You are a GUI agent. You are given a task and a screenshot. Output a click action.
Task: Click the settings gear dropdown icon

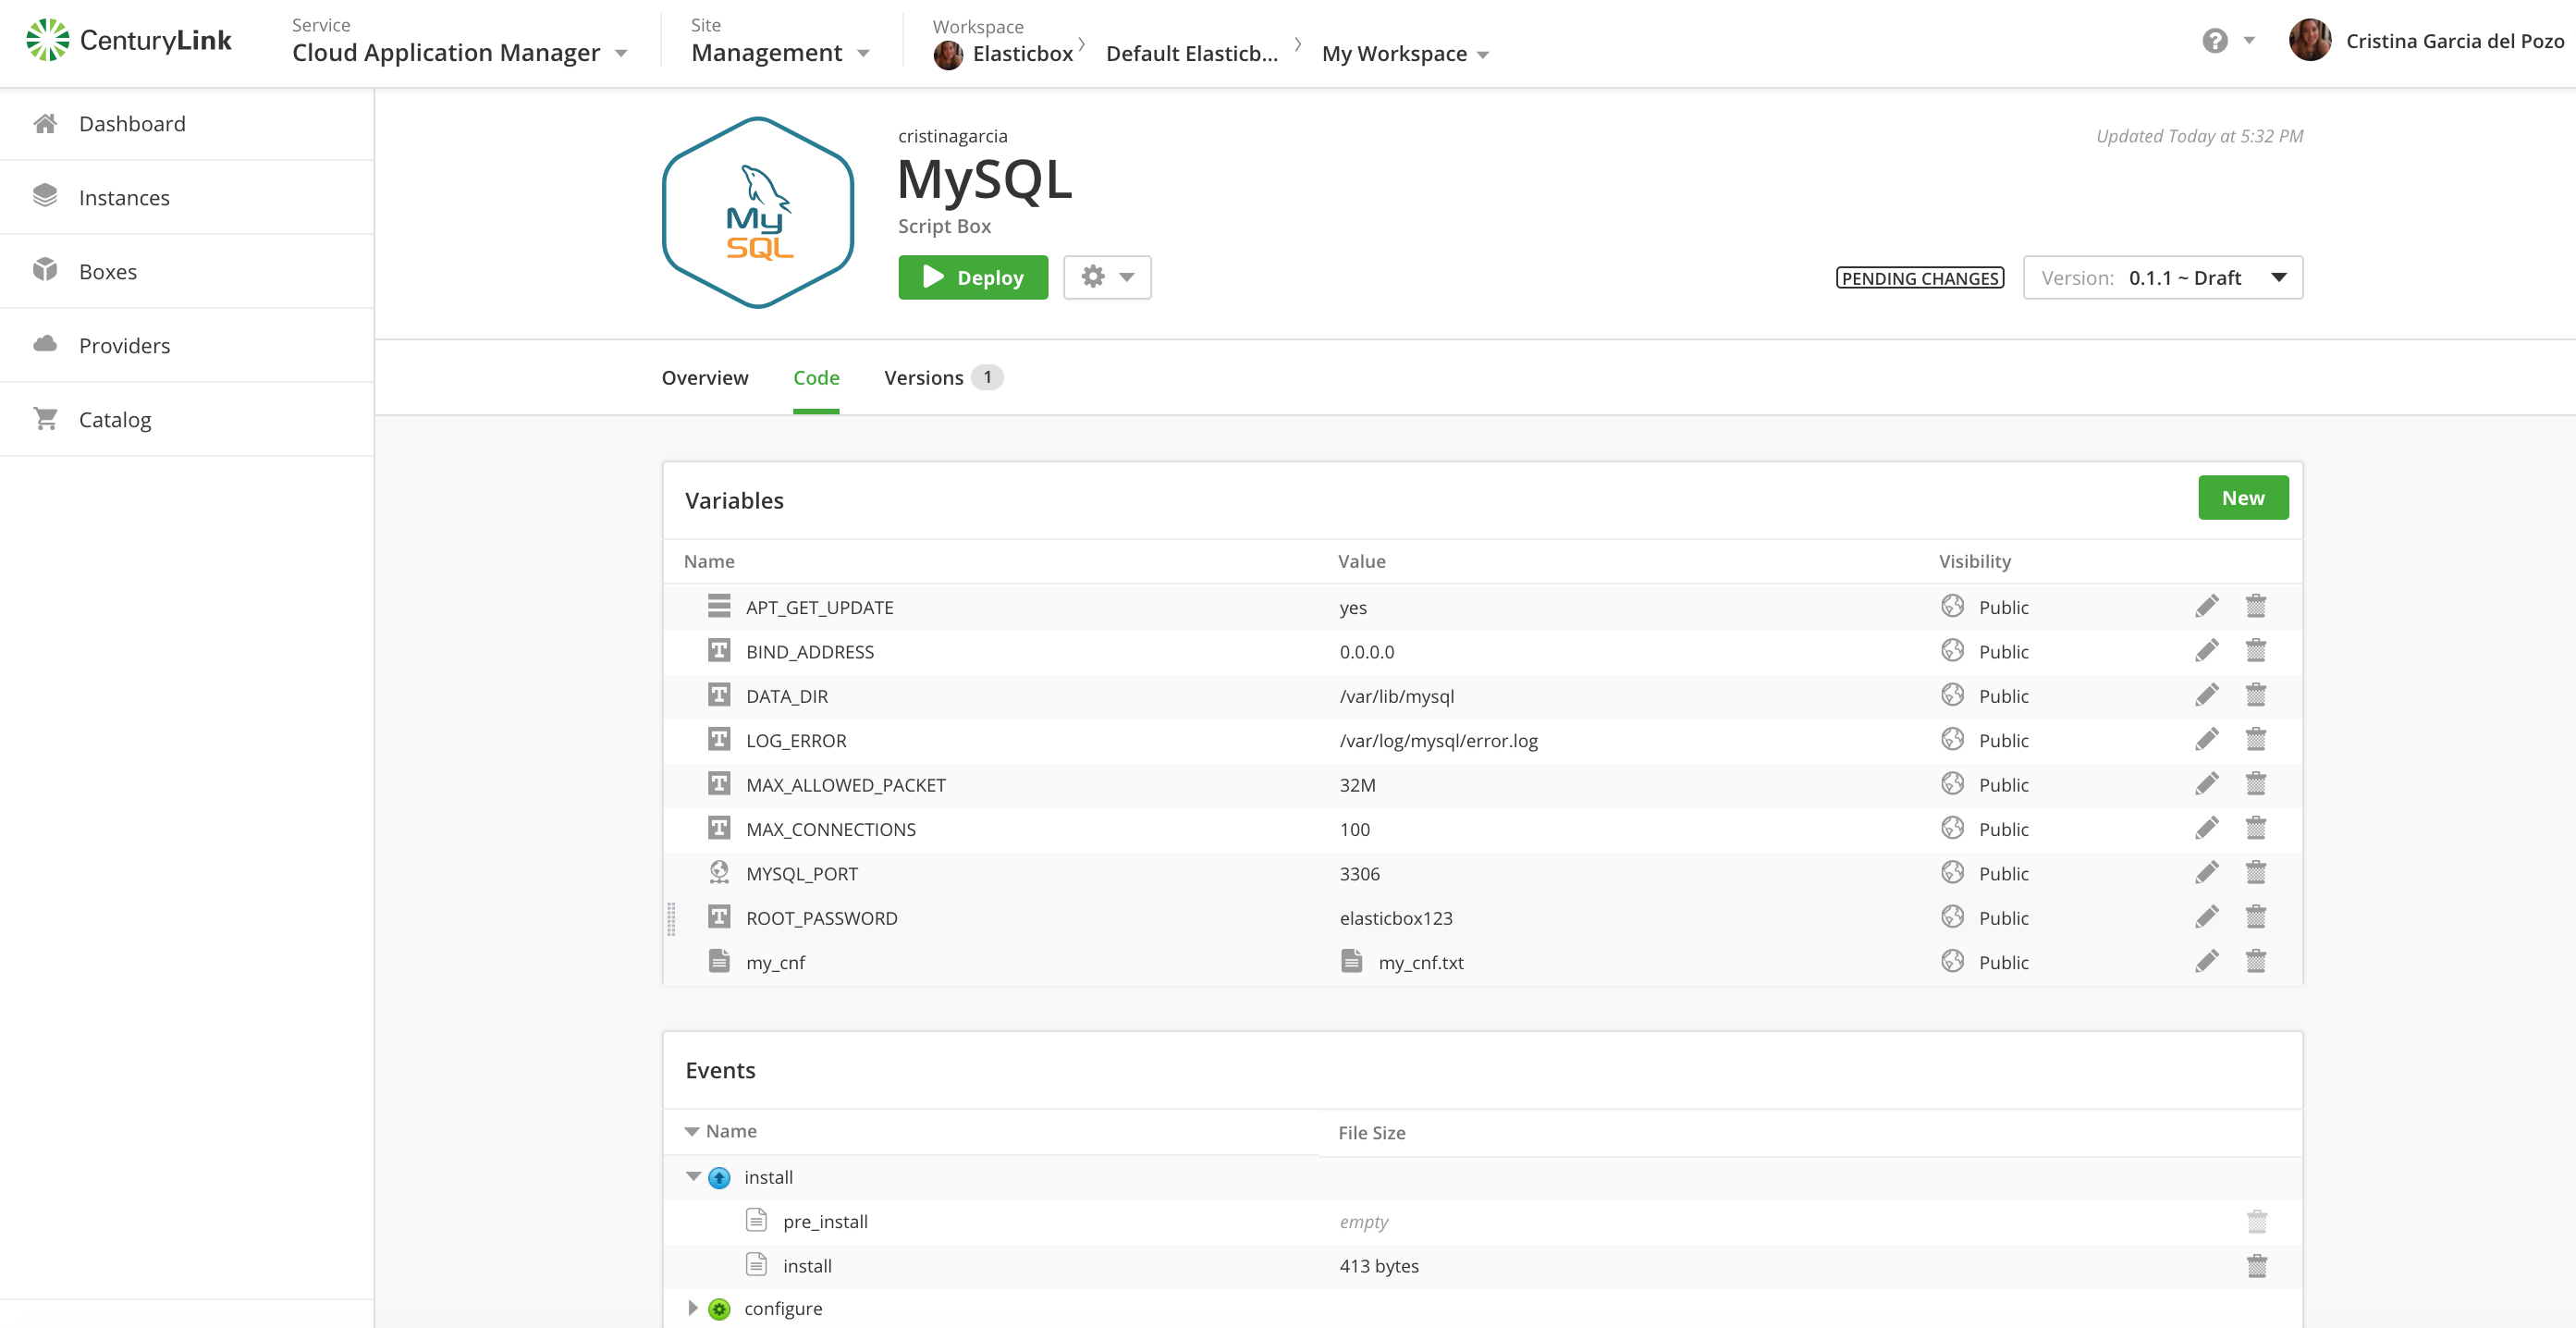pos(1105,277)
